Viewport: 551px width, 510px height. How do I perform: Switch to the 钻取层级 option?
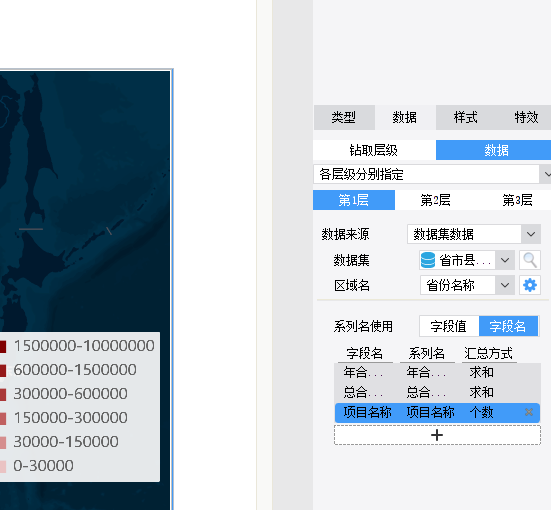(374, 150)
